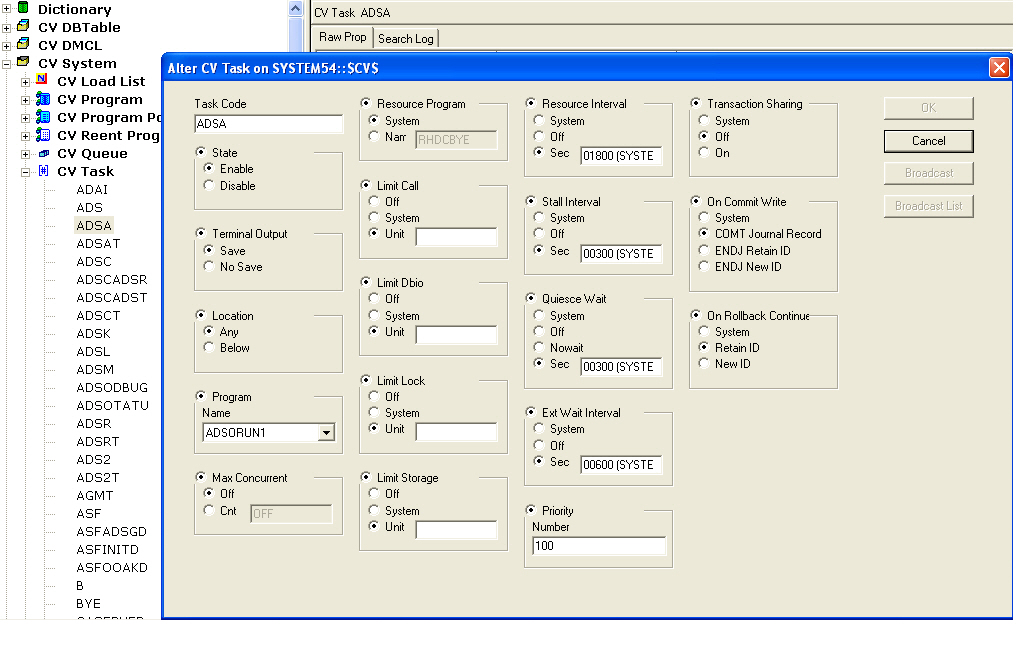The width and height of the screenshot is (1024, 650).
Task: Select the BYE task in tree
Action: [x=88, y=604]
